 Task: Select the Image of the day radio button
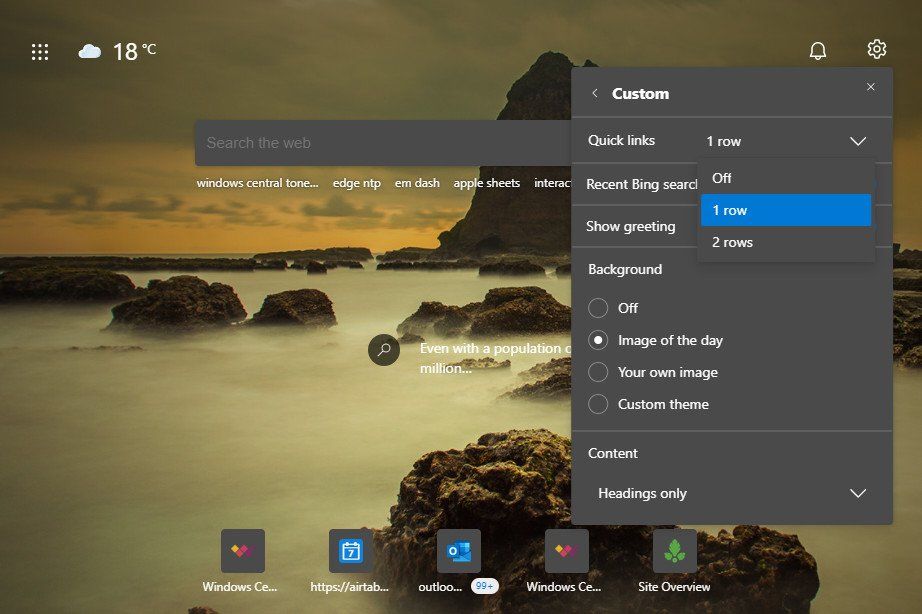point(598,340)
